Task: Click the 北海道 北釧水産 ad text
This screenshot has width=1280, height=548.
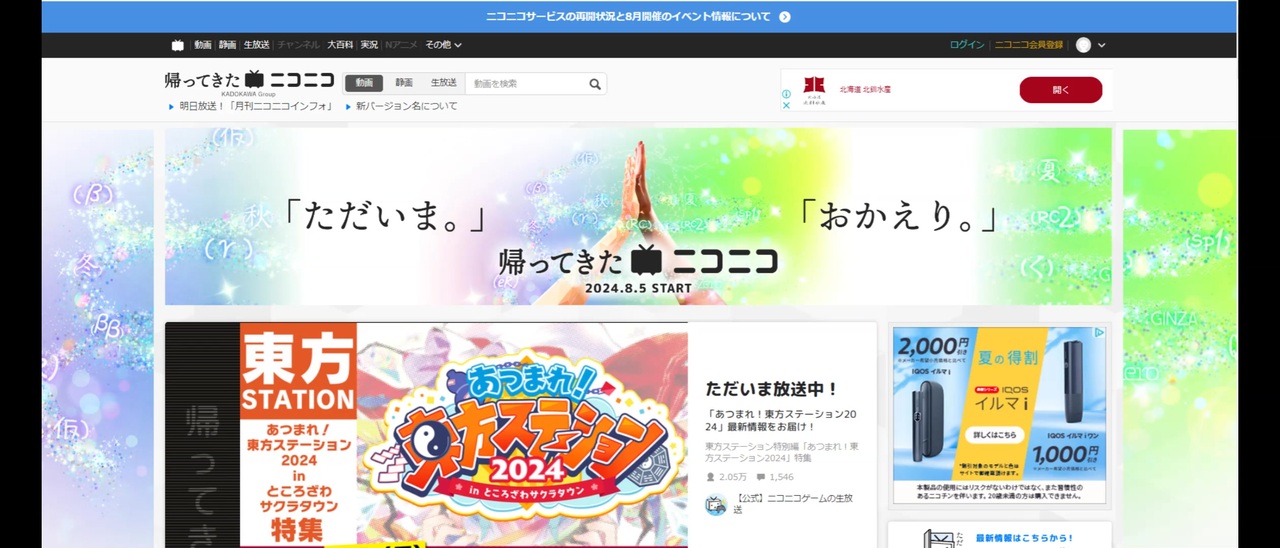Action: coord(865,90)
